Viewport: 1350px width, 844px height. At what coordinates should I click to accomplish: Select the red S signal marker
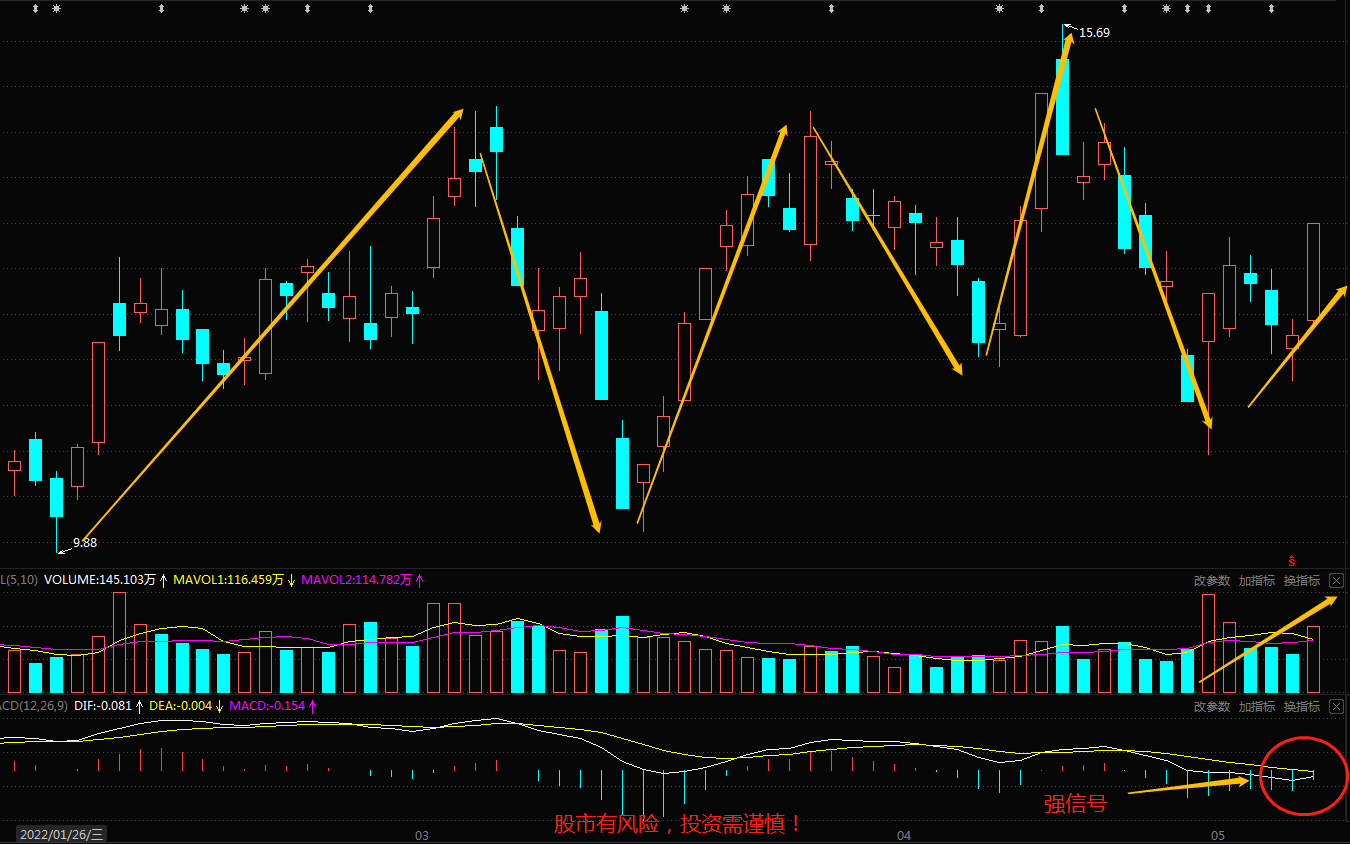1292,561
